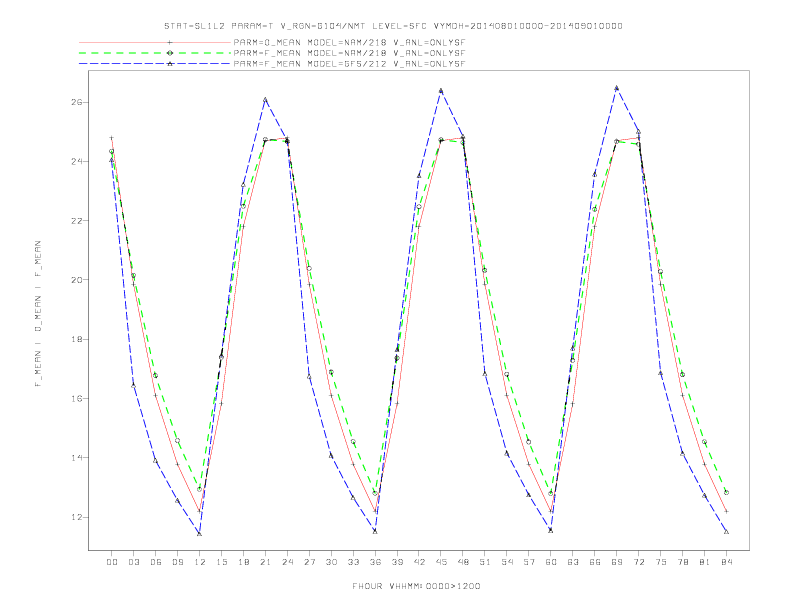
Task: Click x-axis forecast hour label 45
Action: [x=441, y=562]
